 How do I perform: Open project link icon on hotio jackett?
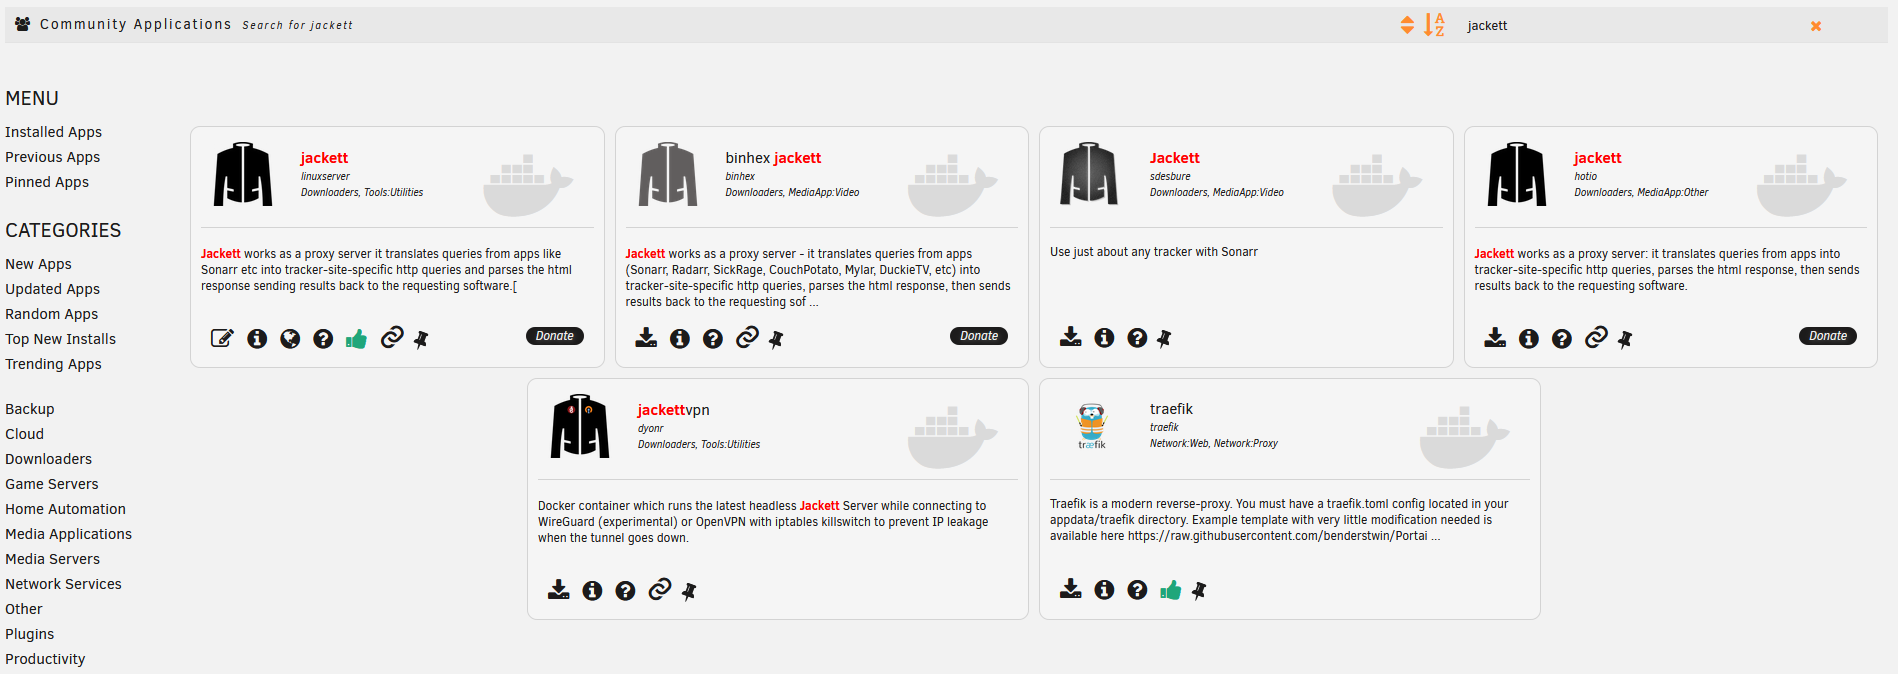coord(1596,337)
